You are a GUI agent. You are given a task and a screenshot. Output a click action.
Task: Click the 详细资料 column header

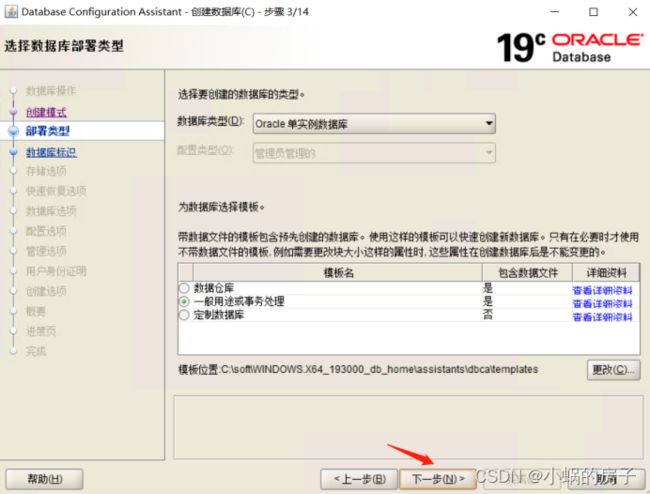coord(606,272)
